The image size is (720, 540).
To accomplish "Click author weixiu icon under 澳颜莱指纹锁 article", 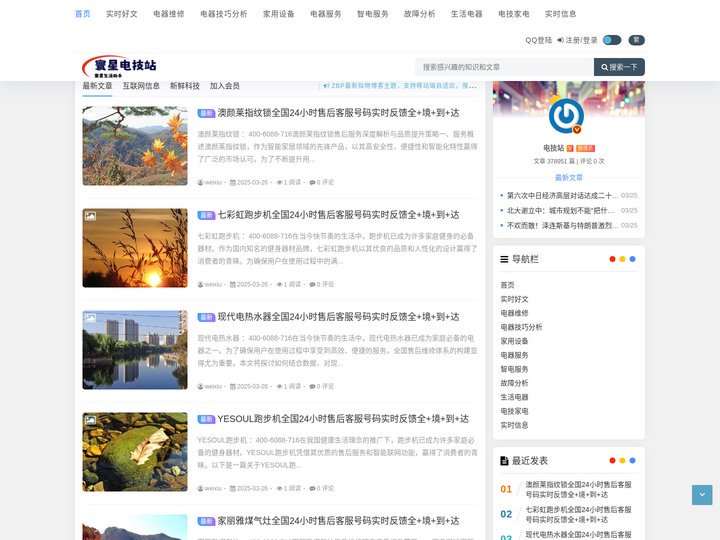I will point(200,182).
